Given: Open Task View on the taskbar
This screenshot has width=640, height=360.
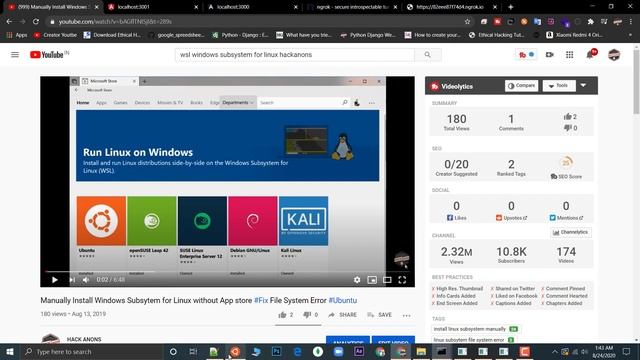Looking at the screenshot, I should pyautogui.click(x=193, y=351).
